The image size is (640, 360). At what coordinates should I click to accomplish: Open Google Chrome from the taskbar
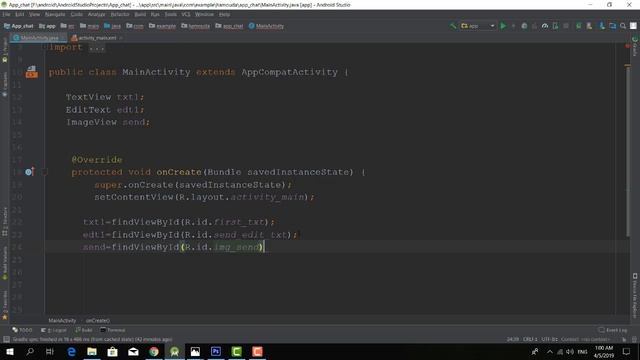pyautogui.click(x=154, y=351)
